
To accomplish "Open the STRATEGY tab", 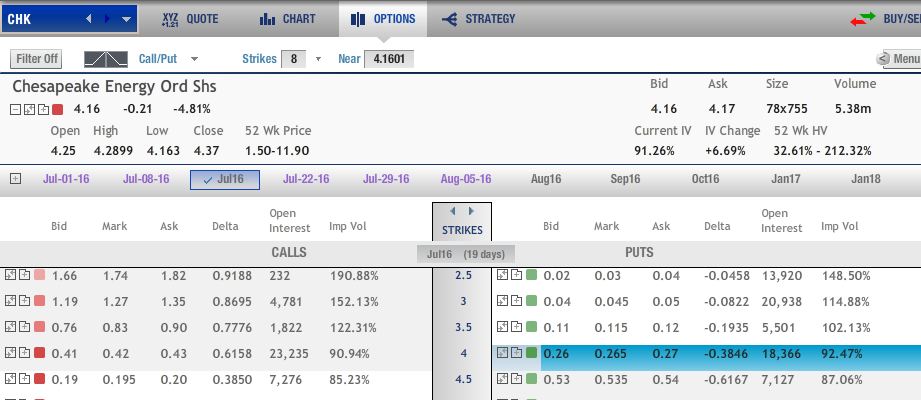I will pos(478,19).
